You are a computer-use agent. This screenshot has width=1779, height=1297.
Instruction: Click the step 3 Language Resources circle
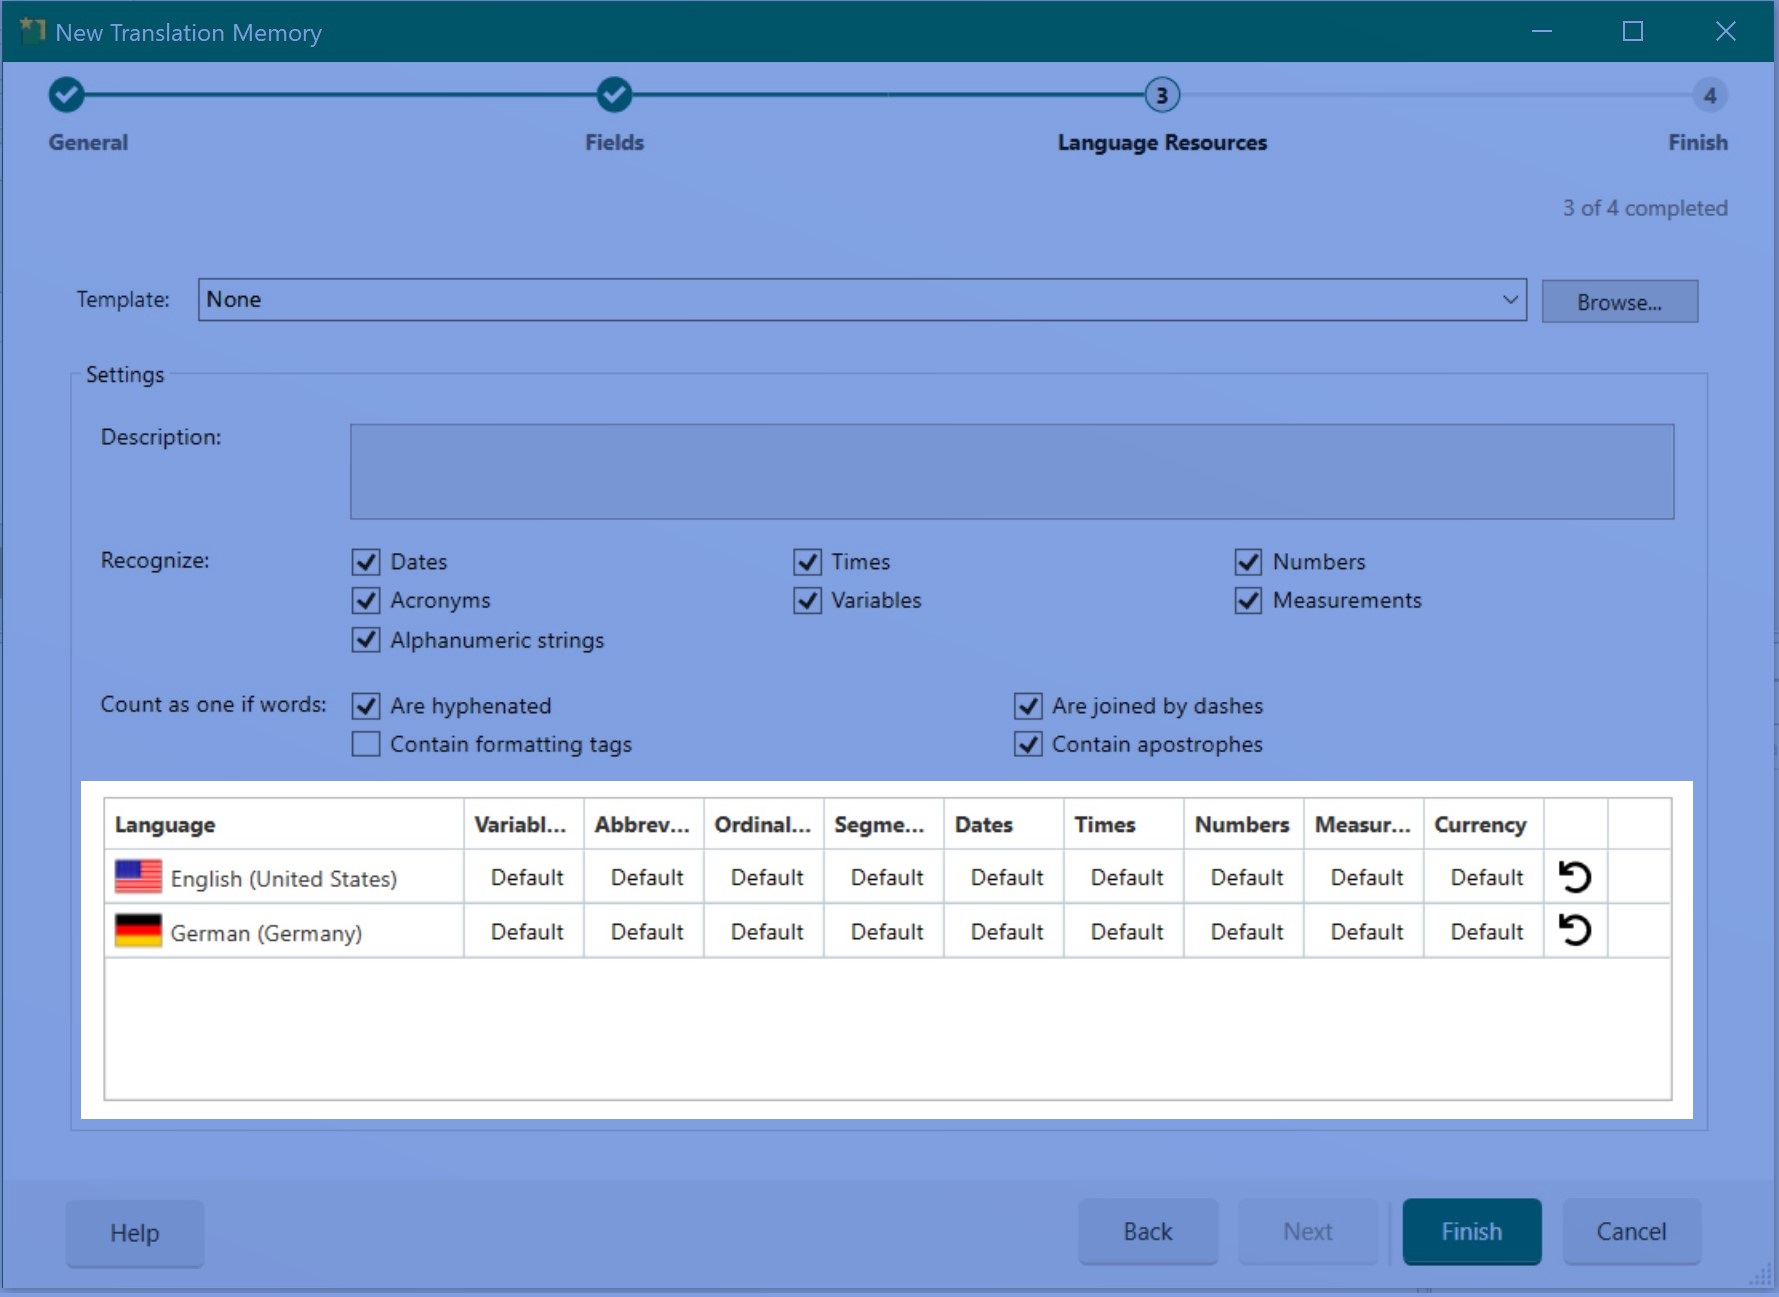[1161, 96]
